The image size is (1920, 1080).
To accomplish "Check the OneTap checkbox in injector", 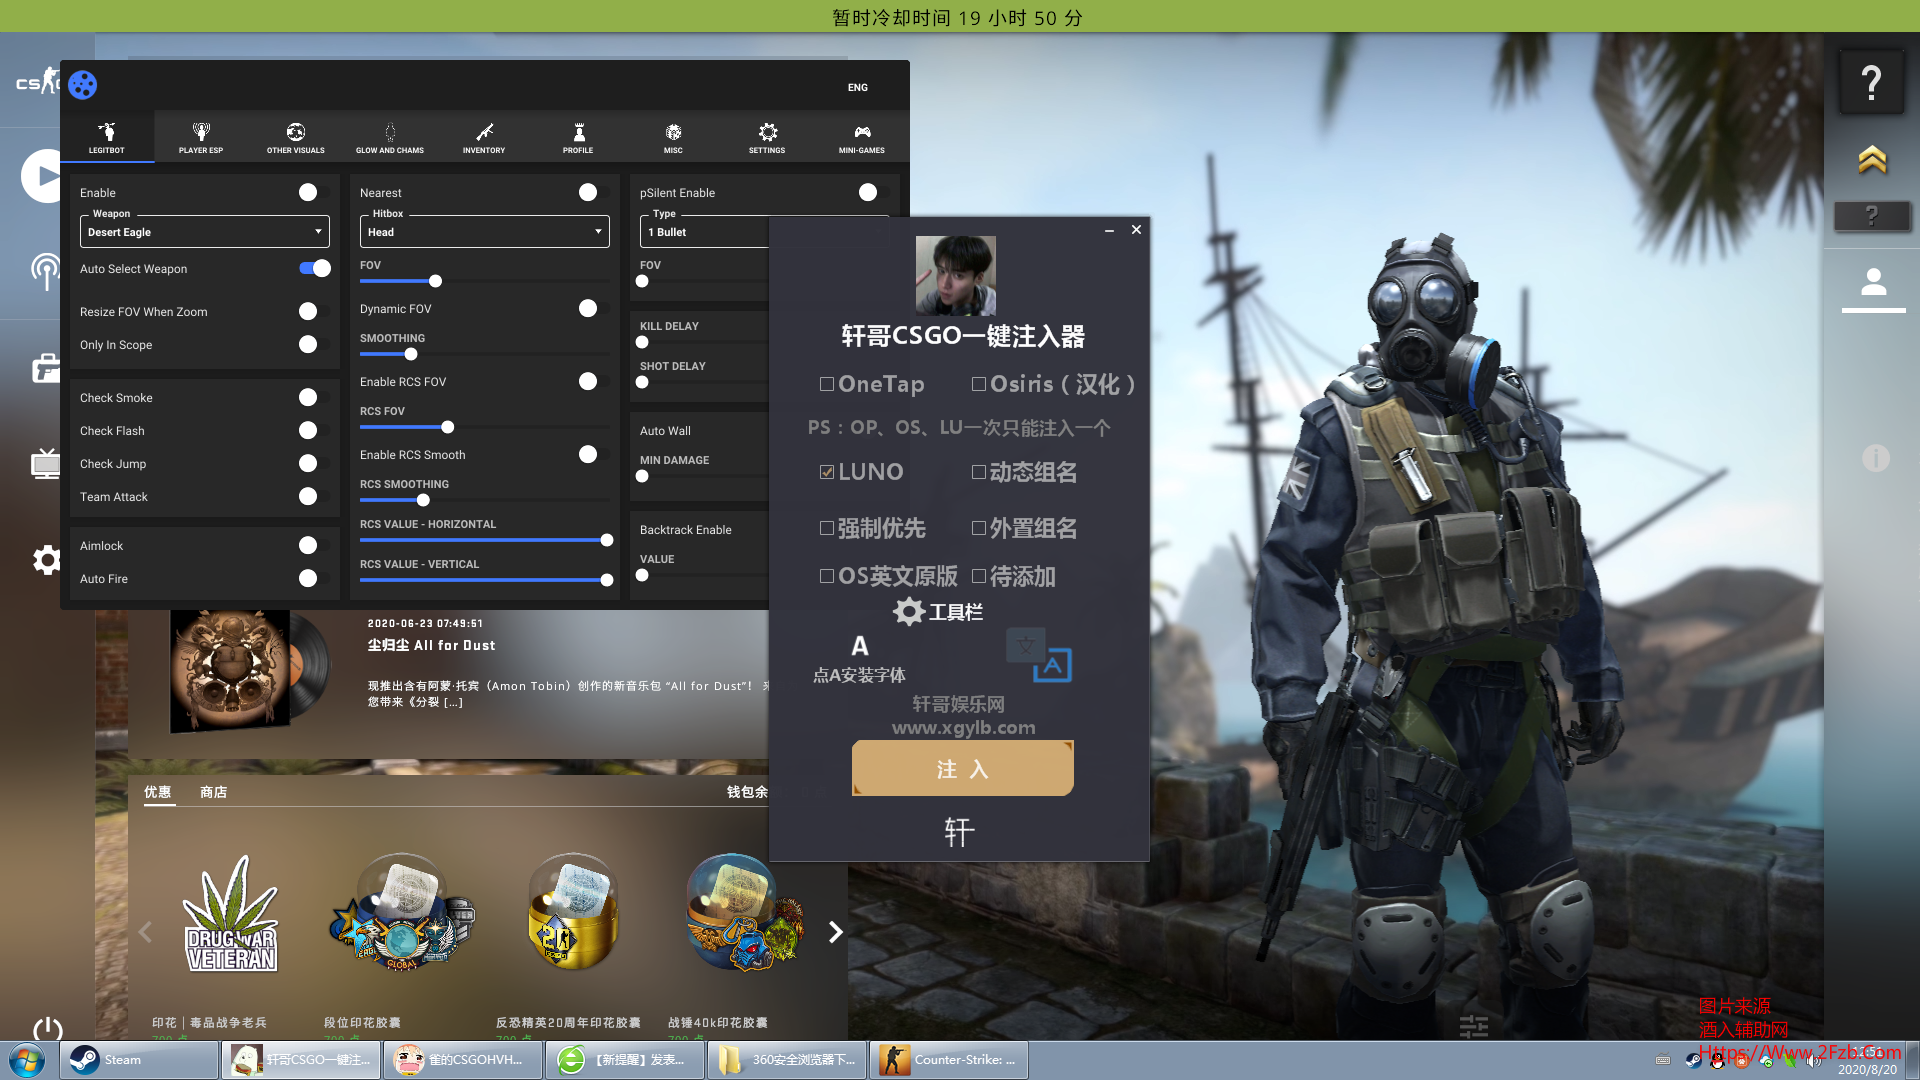I will tap(827, 384).
